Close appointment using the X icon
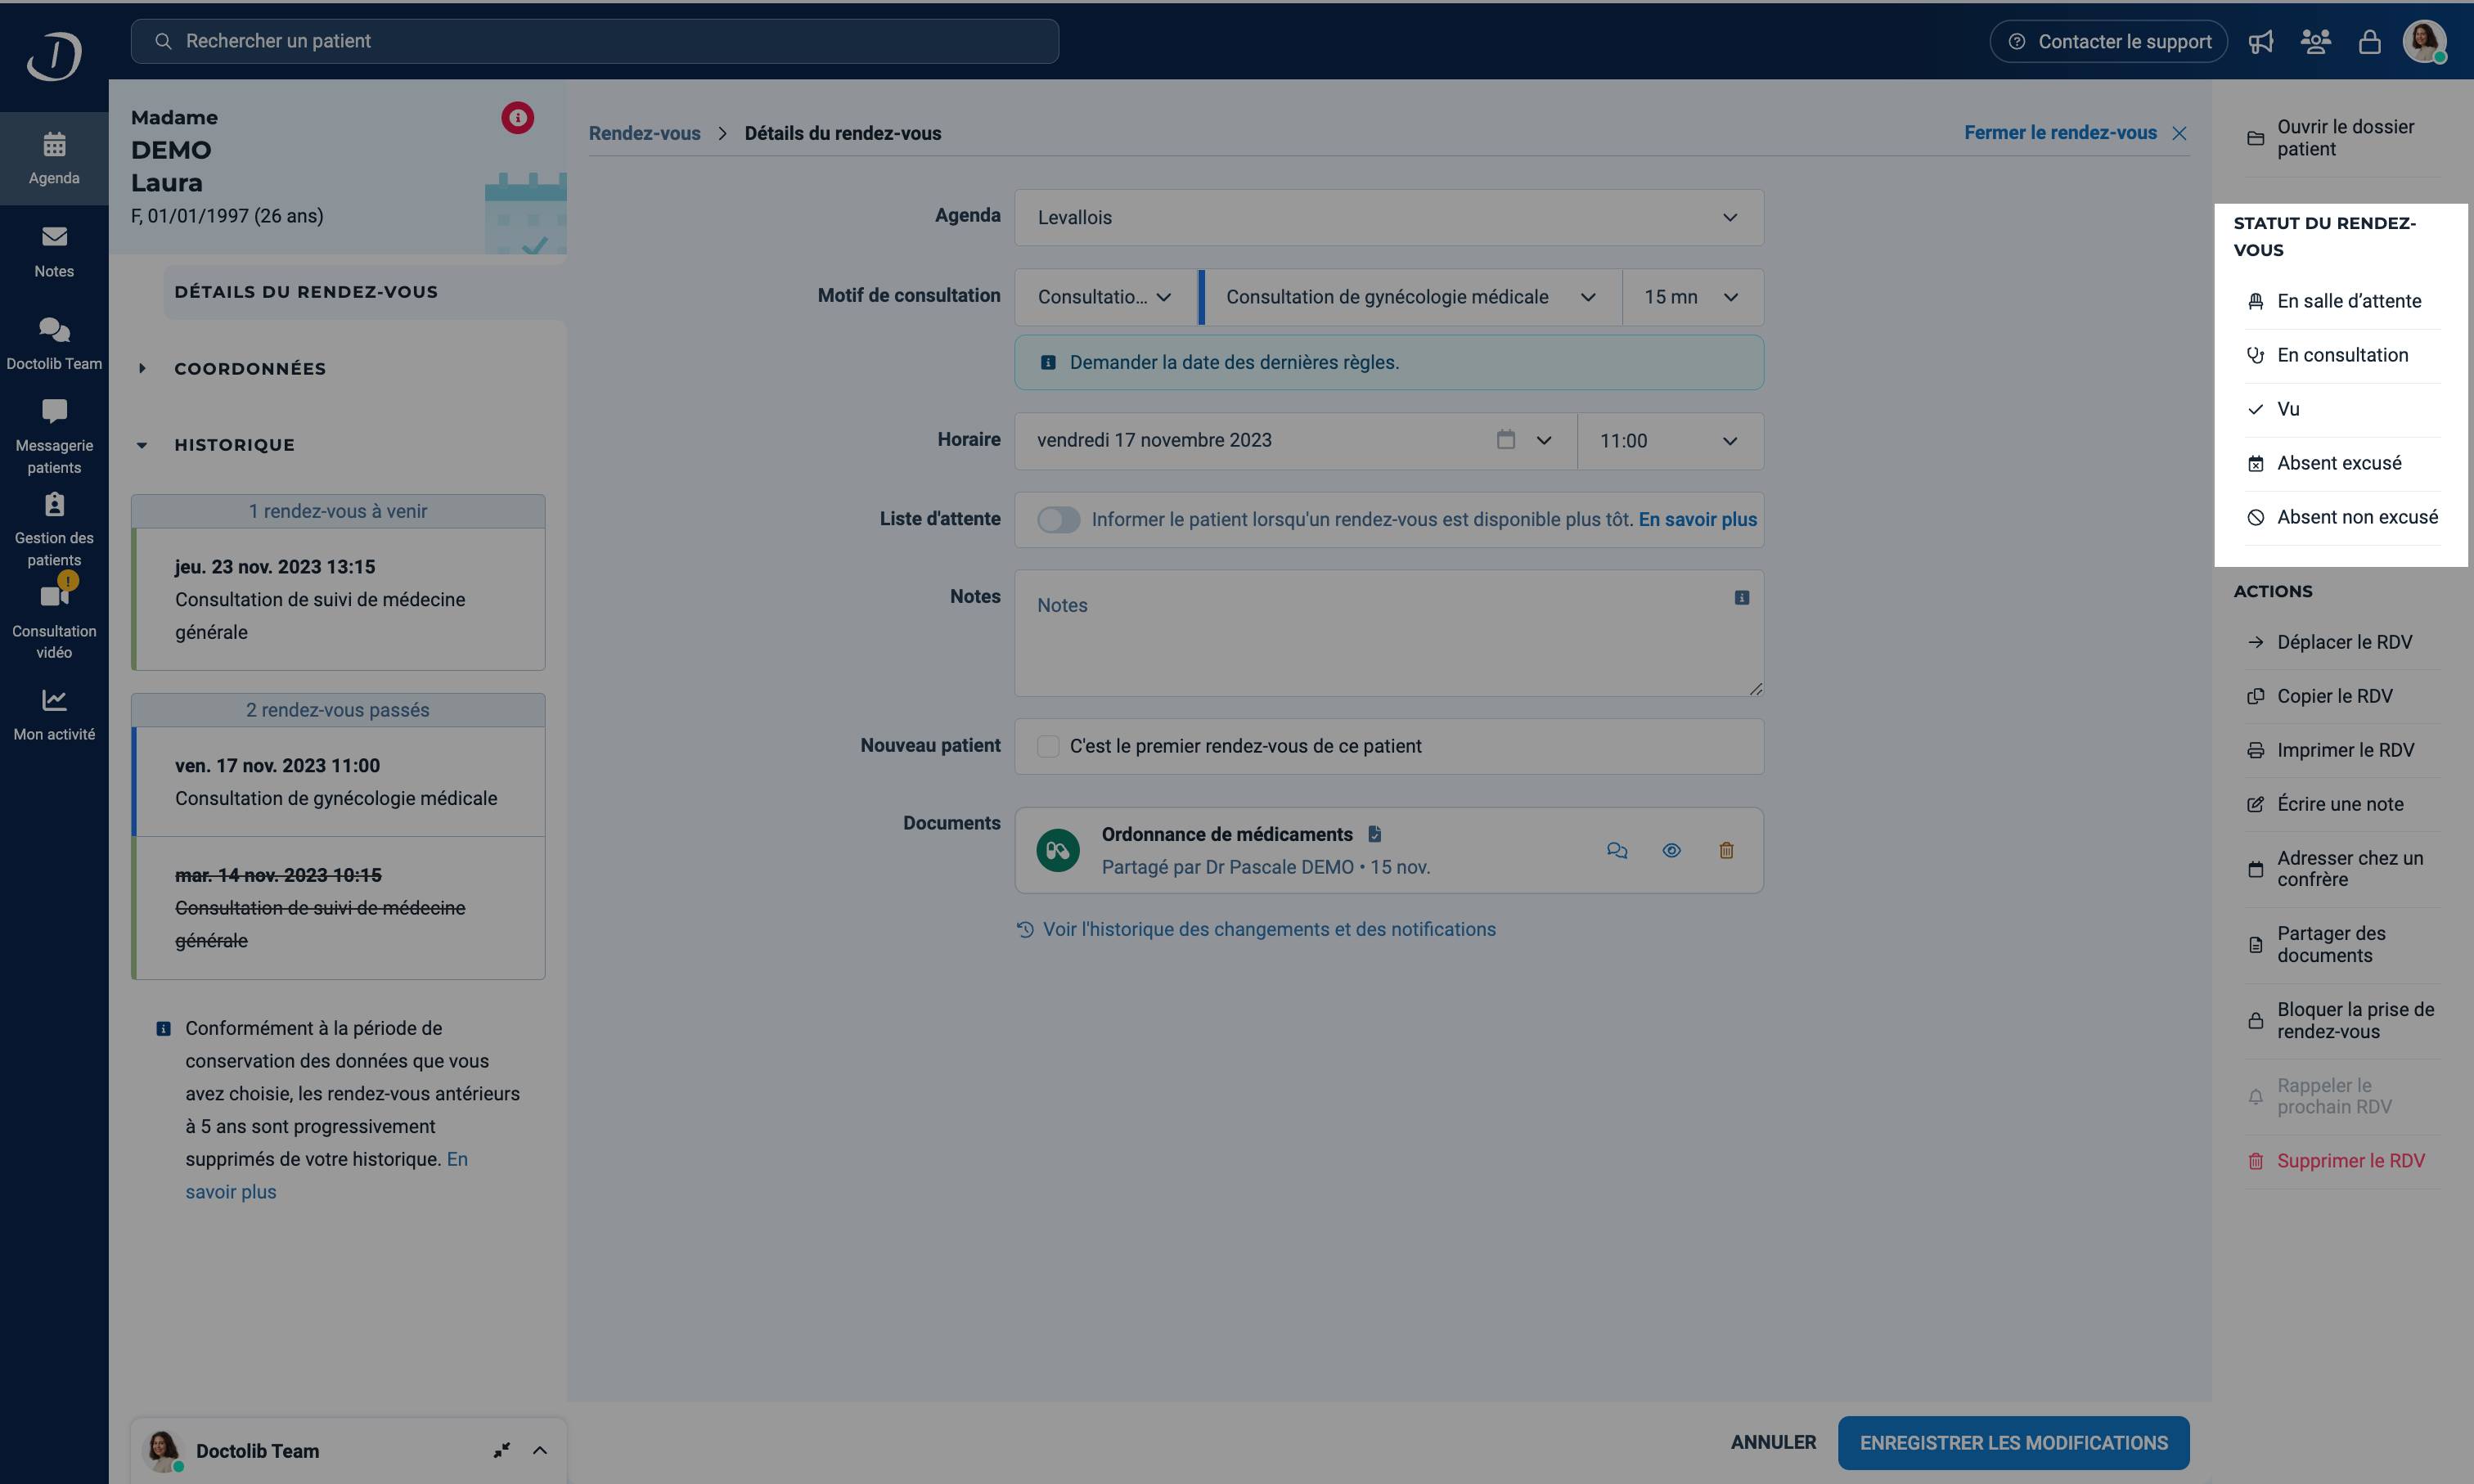The height and width of the screenshot is (1484, 2474). [2179, 133]
